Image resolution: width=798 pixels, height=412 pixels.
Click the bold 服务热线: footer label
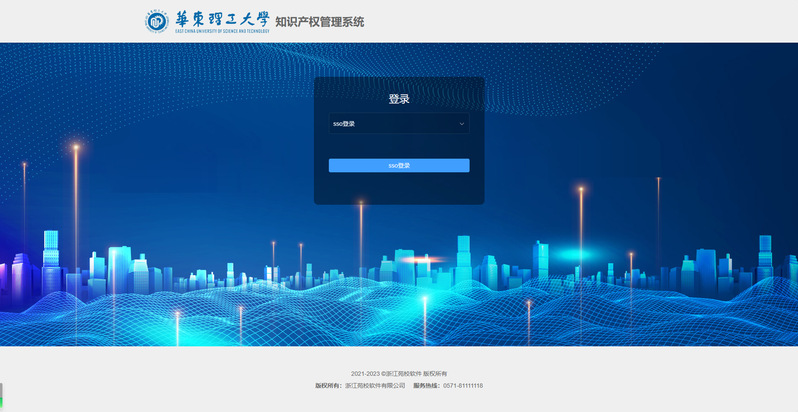pyautogui.click(x=426, y=385)
